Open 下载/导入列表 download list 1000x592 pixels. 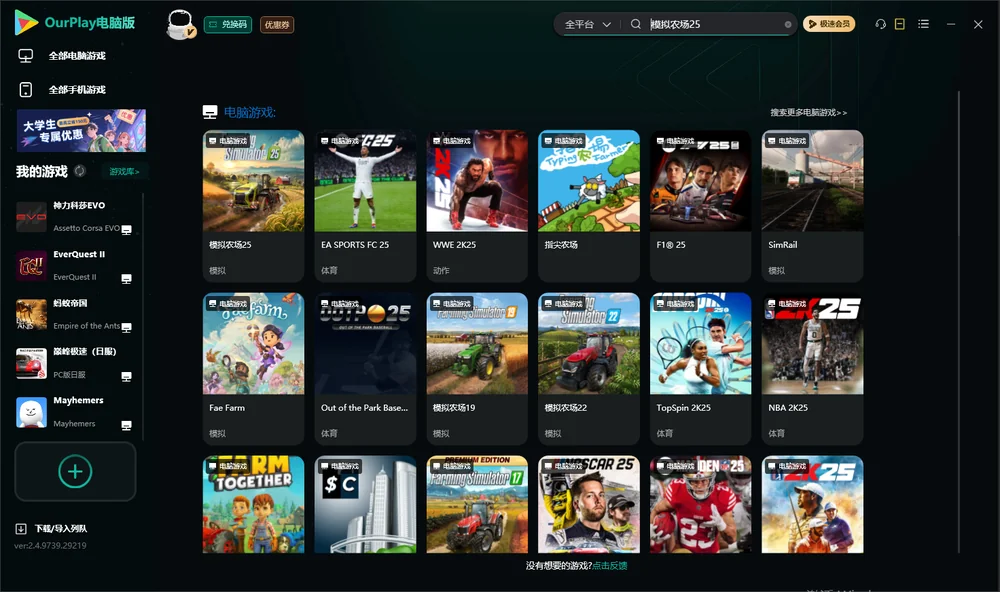[52, 528]
